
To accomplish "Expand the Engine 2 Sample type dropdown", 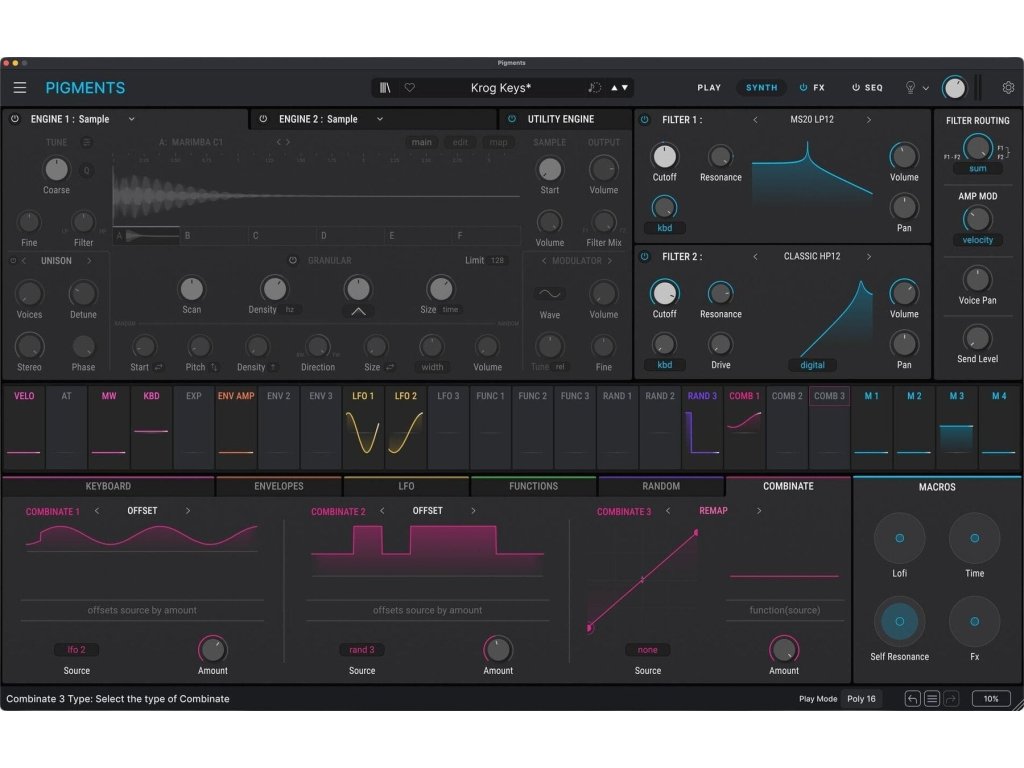I will coord(380,119).
